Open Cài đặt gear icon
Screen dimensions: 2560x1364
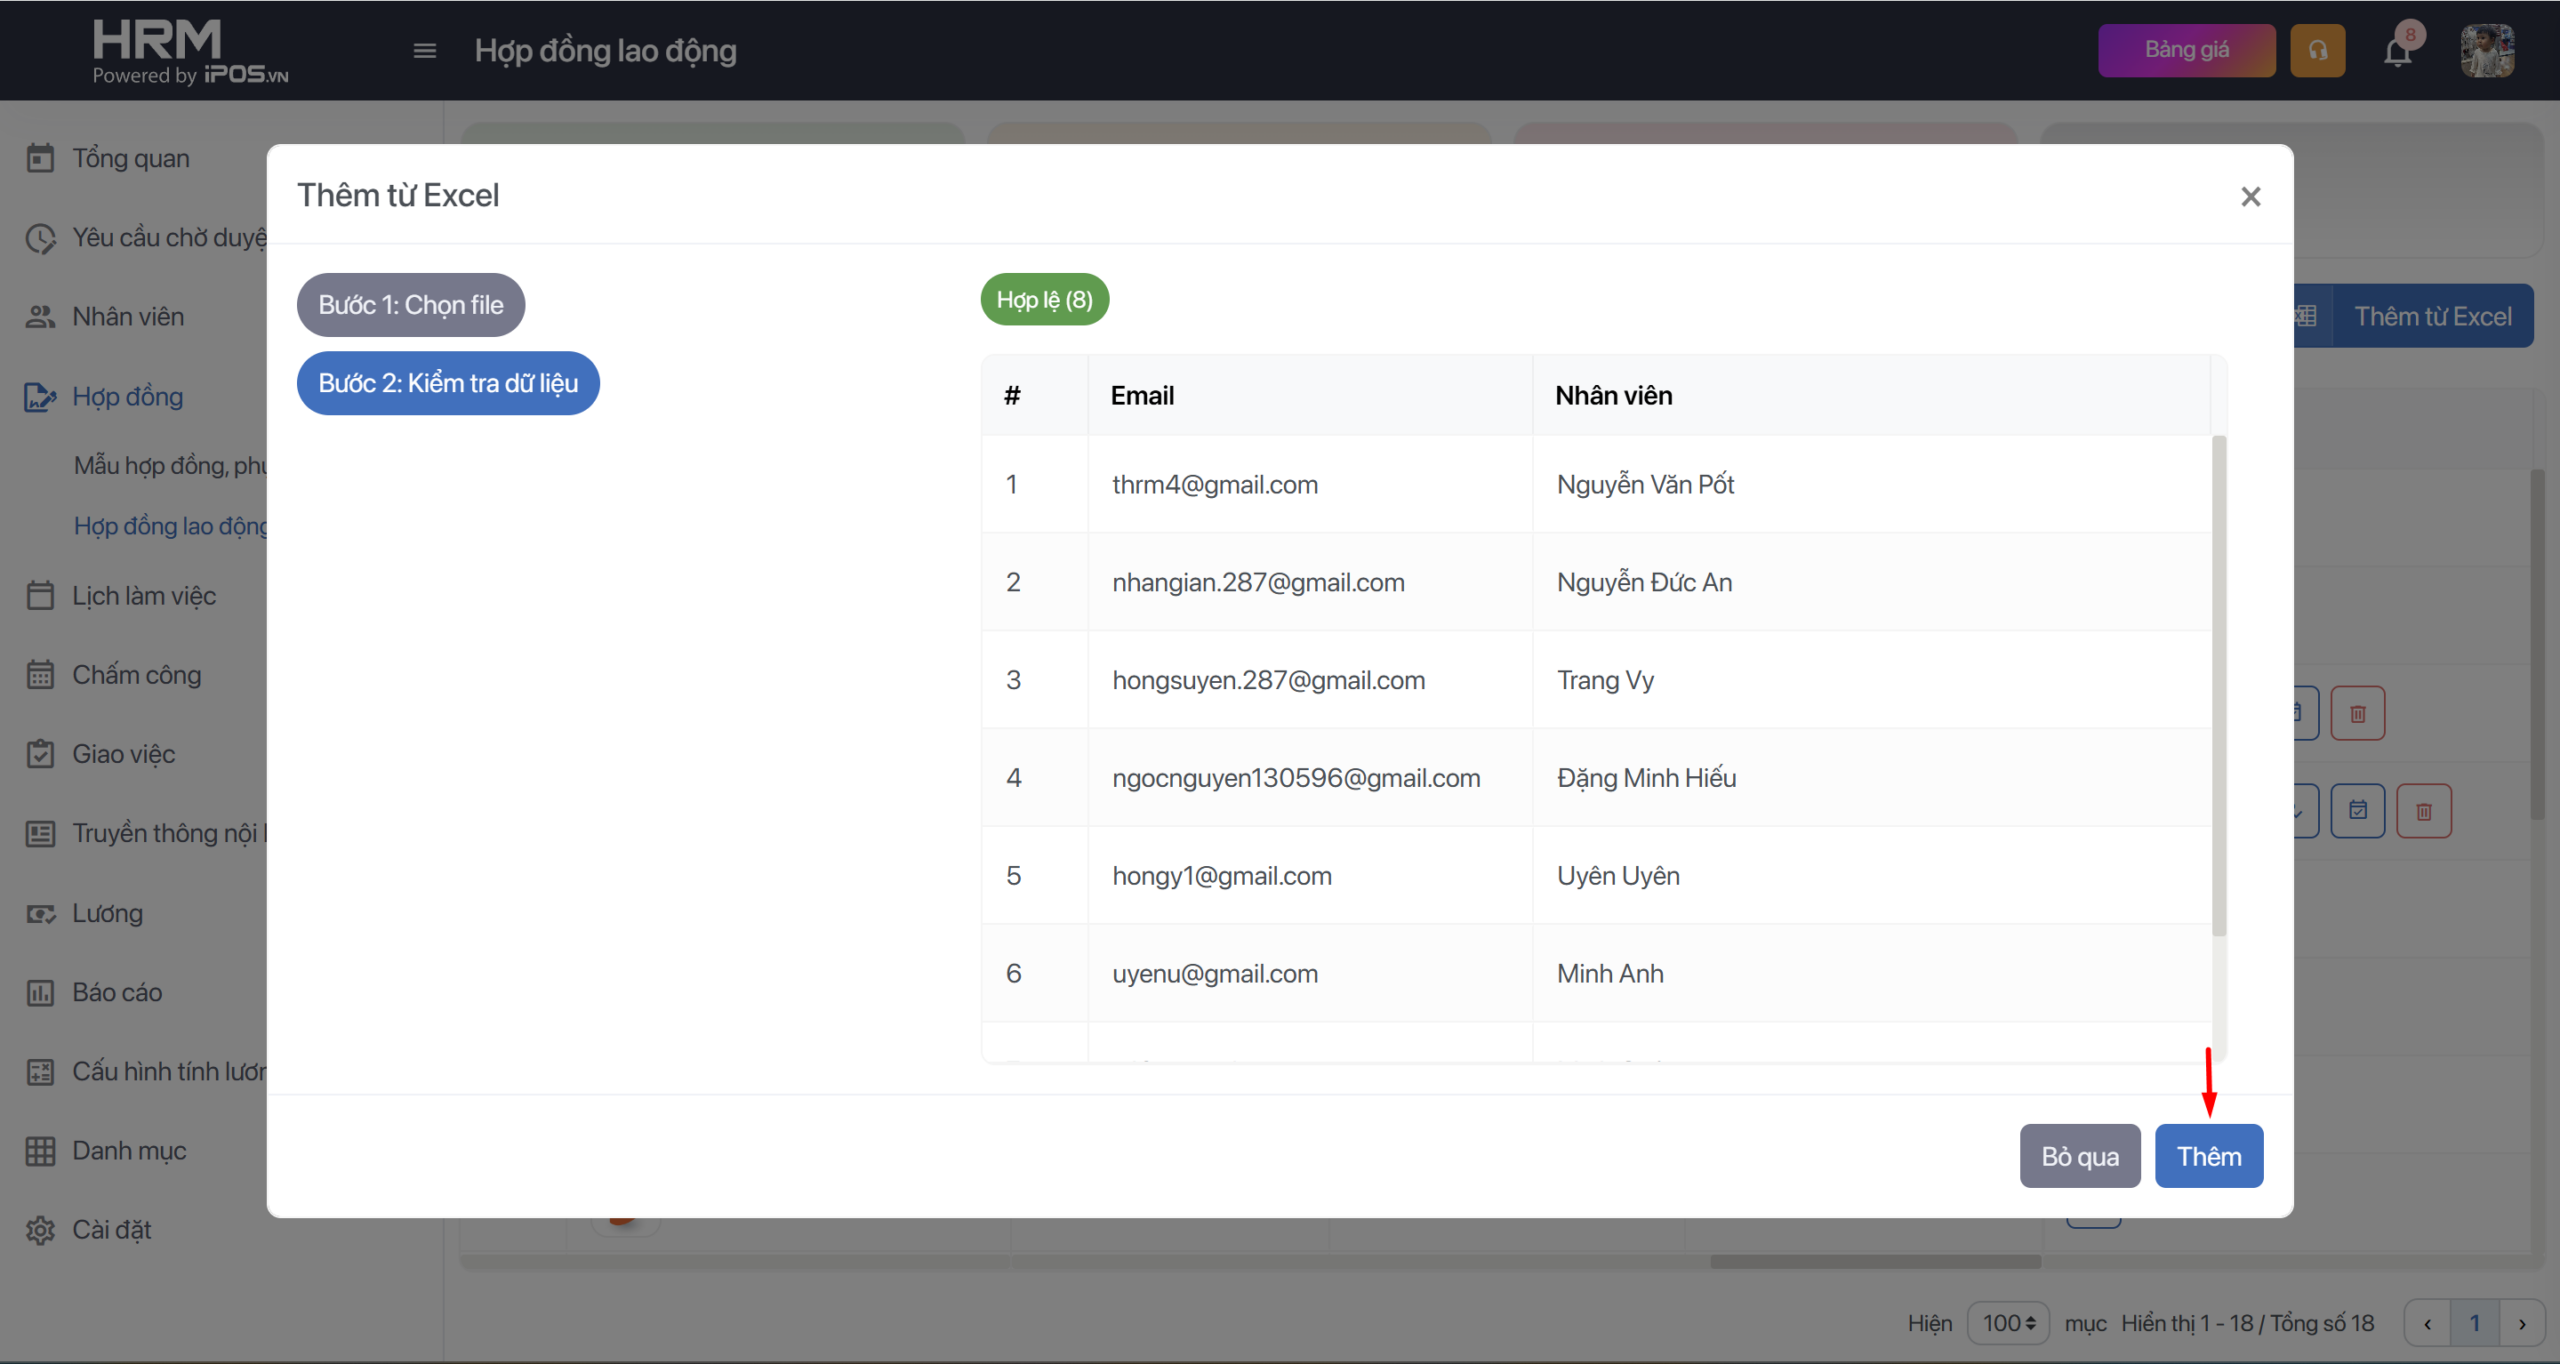tap(40, 1230)
